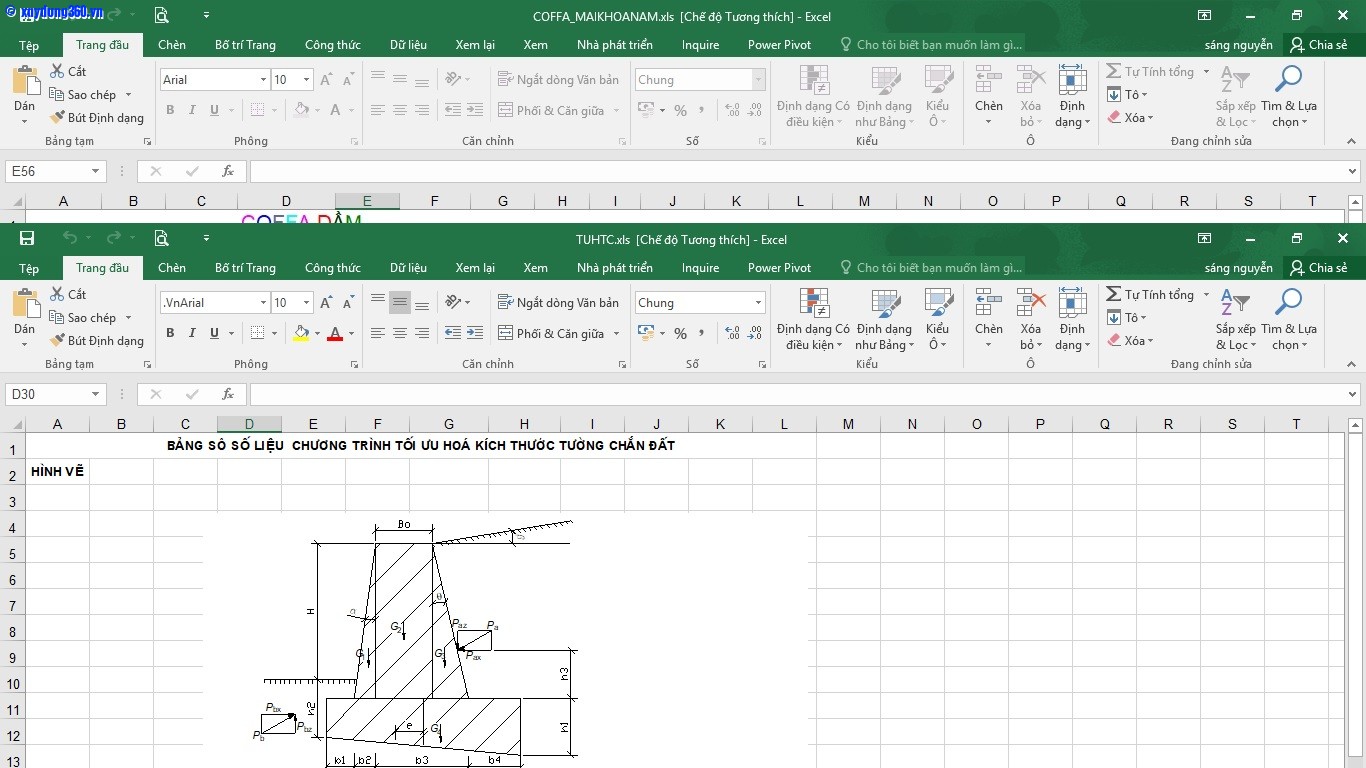Click the yellow fill color bucket in TUHTC.xls
The image size is (1366, 768).
[x=301, y=333]
